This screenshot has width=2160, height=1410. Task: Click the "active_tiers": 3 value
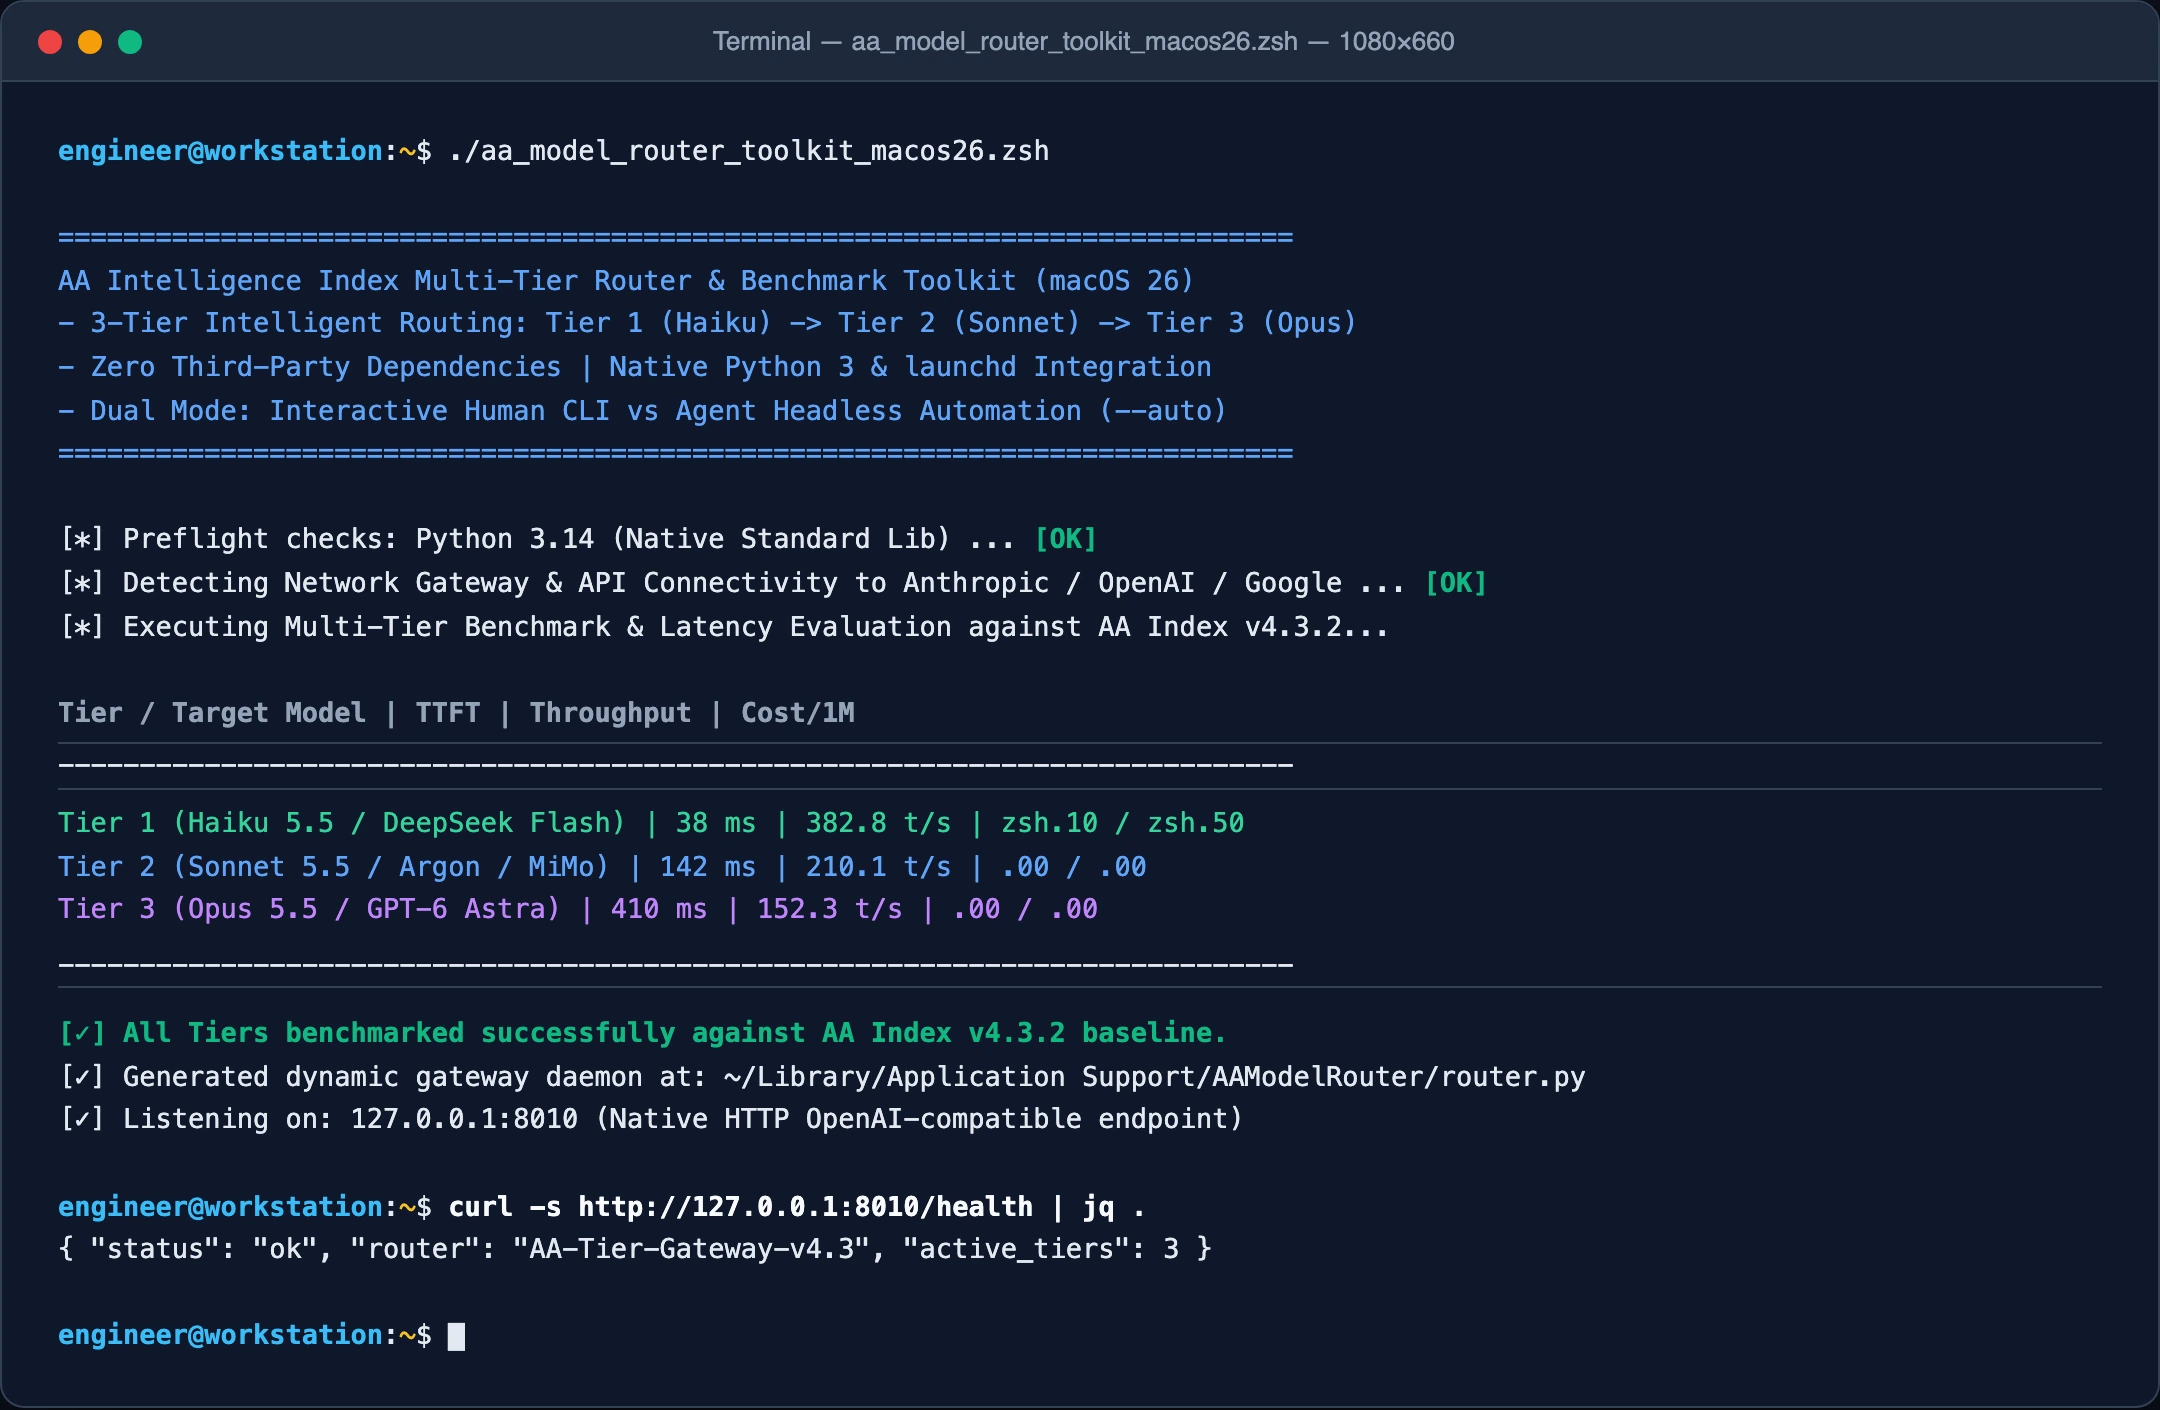coord(1041,1249)
